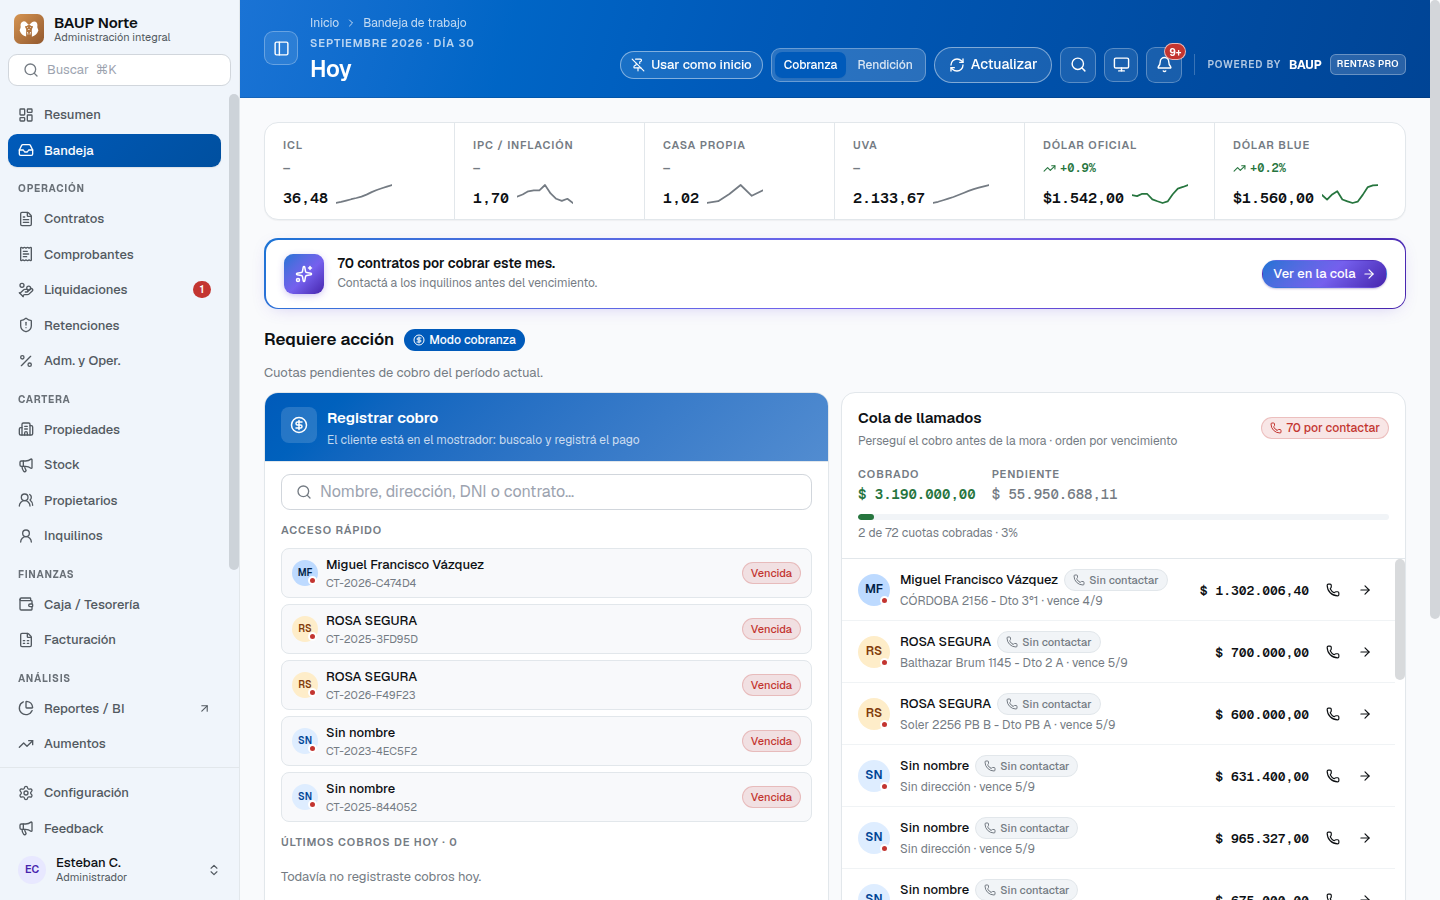Click arrow icon for Balthazar Brum 1145 row

click(x=1365, y=652)
